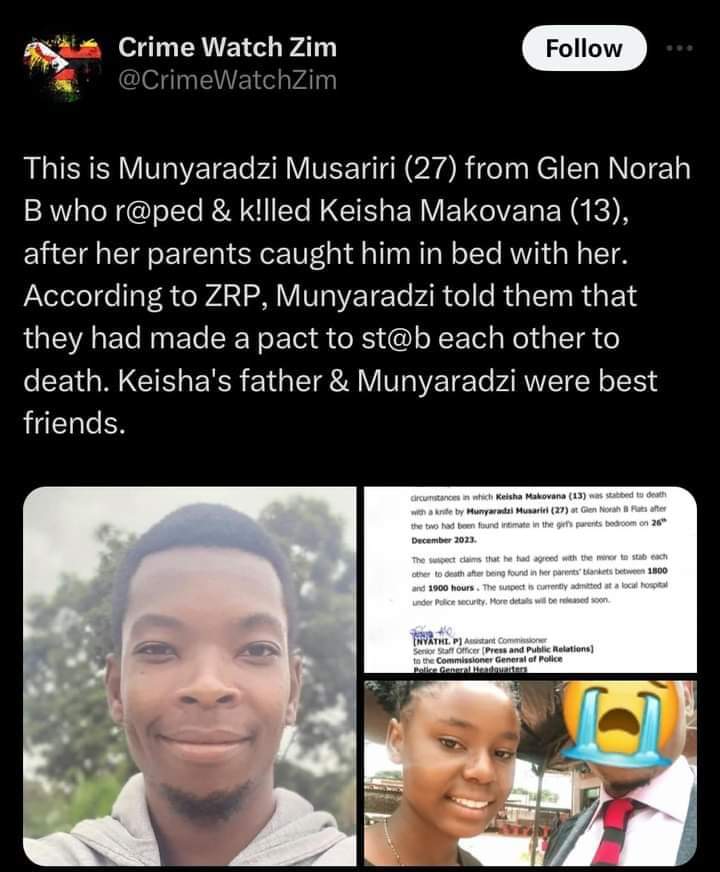Open the Crime Watch Zim profile avatar
This screenshot has width=720, height=872.
[x=63, y=67]
